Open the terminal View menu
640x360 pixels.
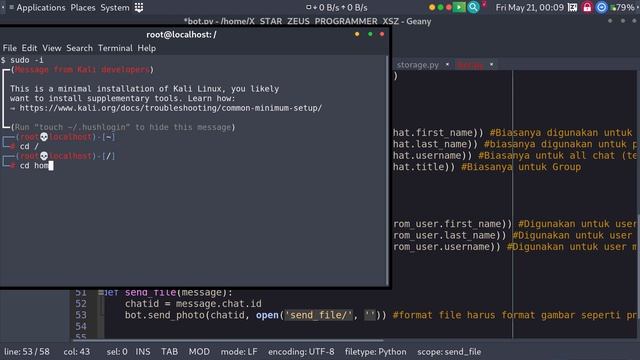[52, 48]
